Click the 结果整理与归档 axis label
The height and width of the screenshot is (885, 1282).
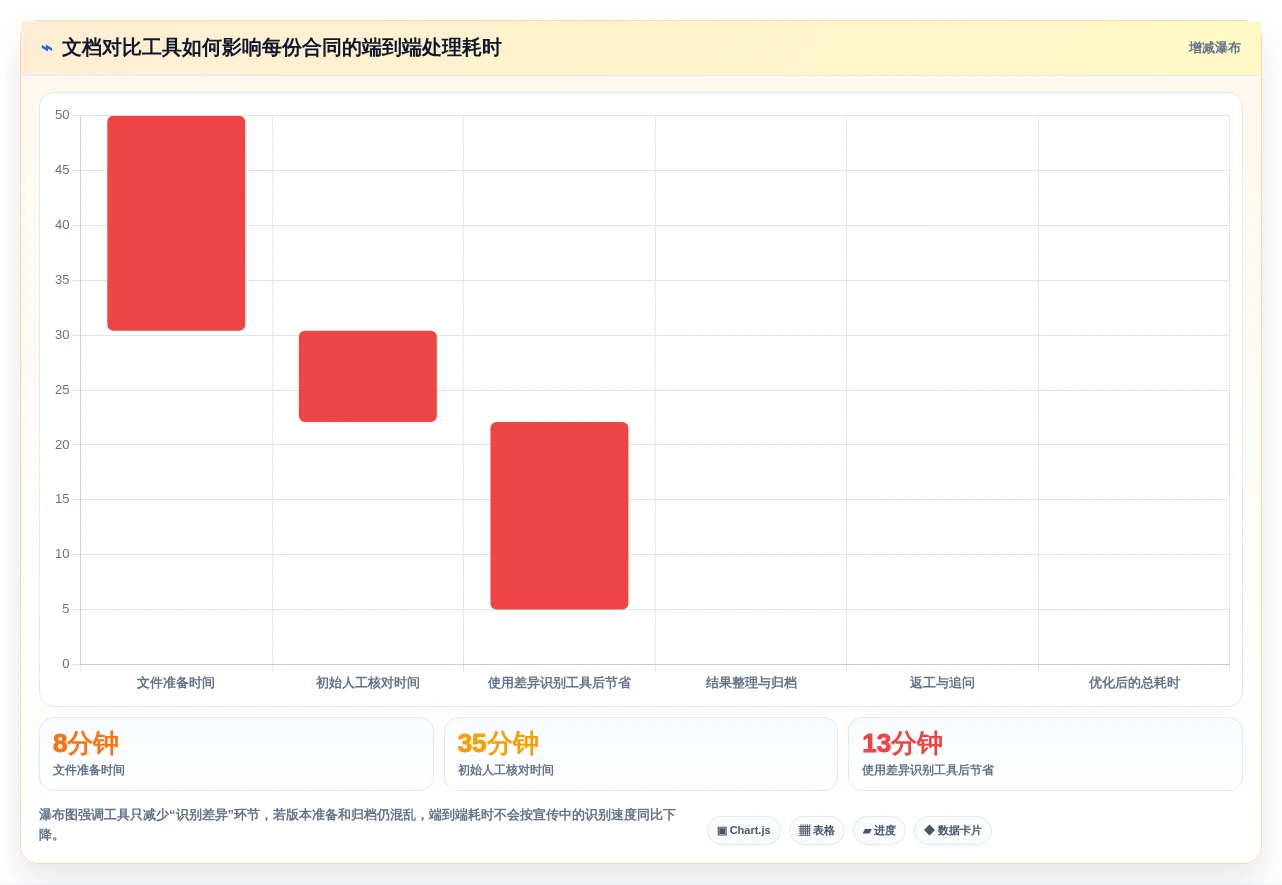pyautogui.click(x=751, y=683)
